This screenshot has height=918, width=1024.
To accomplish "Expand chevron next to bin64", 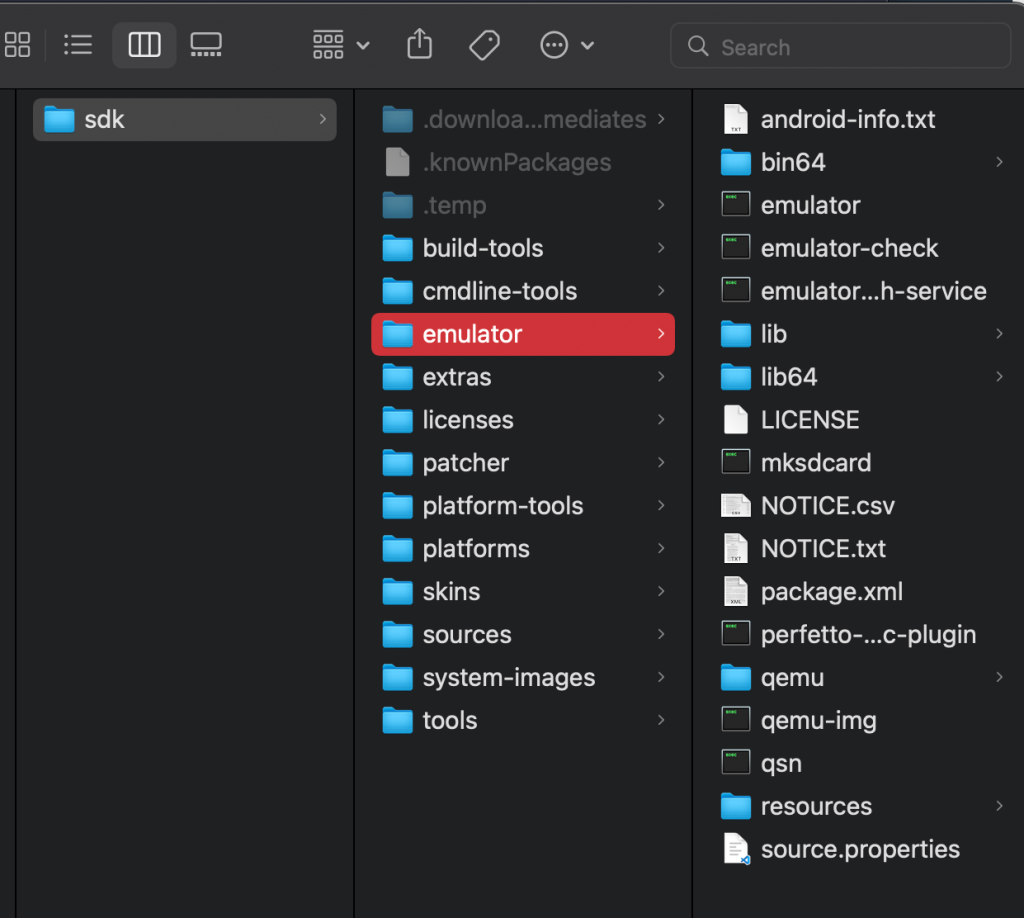I will click(x=999, y=162).
